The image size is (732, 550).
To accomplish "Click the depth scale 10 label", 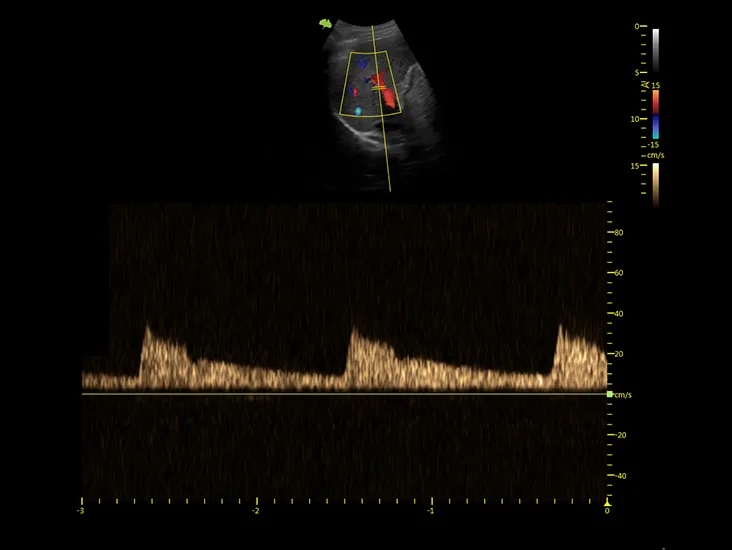I will click(635, 119).
